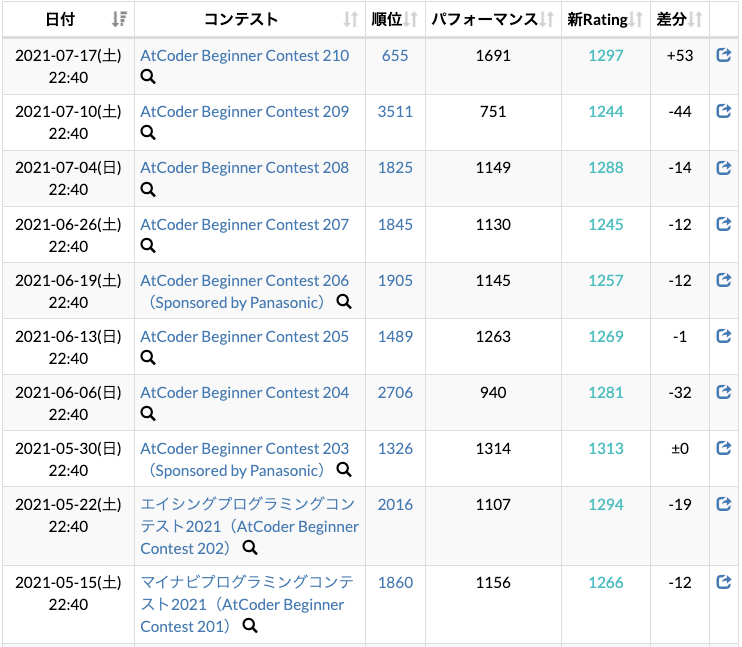Open search icon for Beginner Contest 205
Image resolution: width=742 pixels, height=647 pixels.
pos(148,357)
